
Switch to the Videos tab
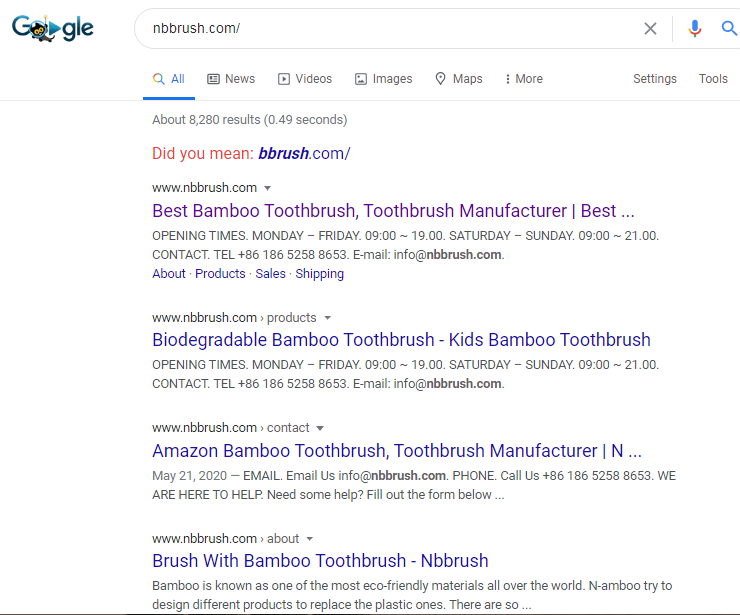pyautogui.click(x=305, y=79)
